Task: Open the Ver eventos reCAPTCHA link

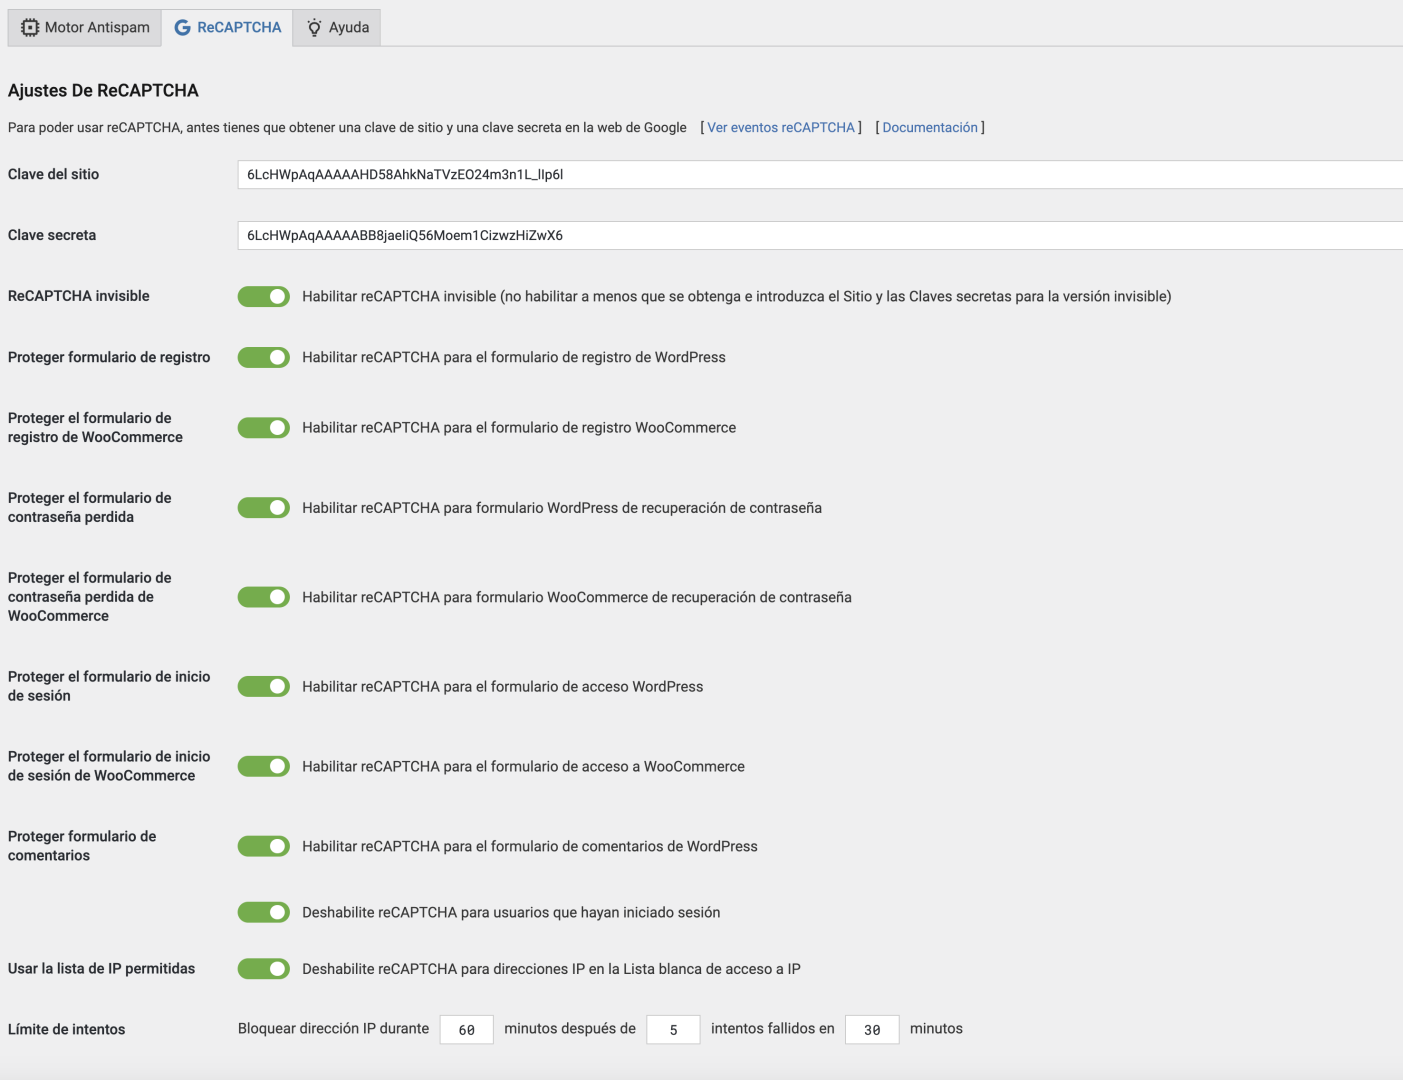Action: pyautogui.click(x=781, y=128)
